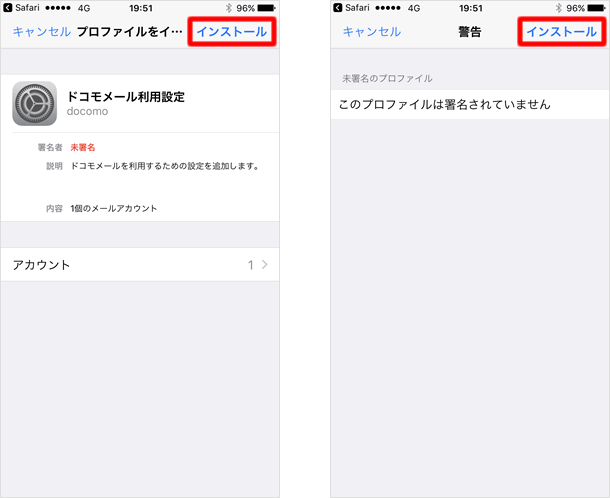Screen dimensions: 610x498
Task: Tap the 警告 title
Action: click(470, 32)
